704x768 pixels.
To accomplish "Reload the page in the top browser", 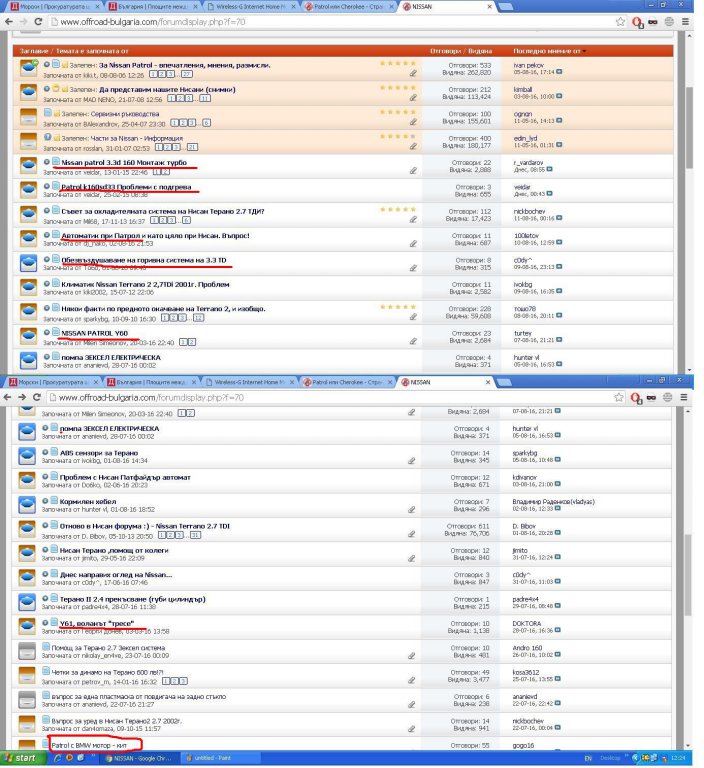I will pos(38,22).
